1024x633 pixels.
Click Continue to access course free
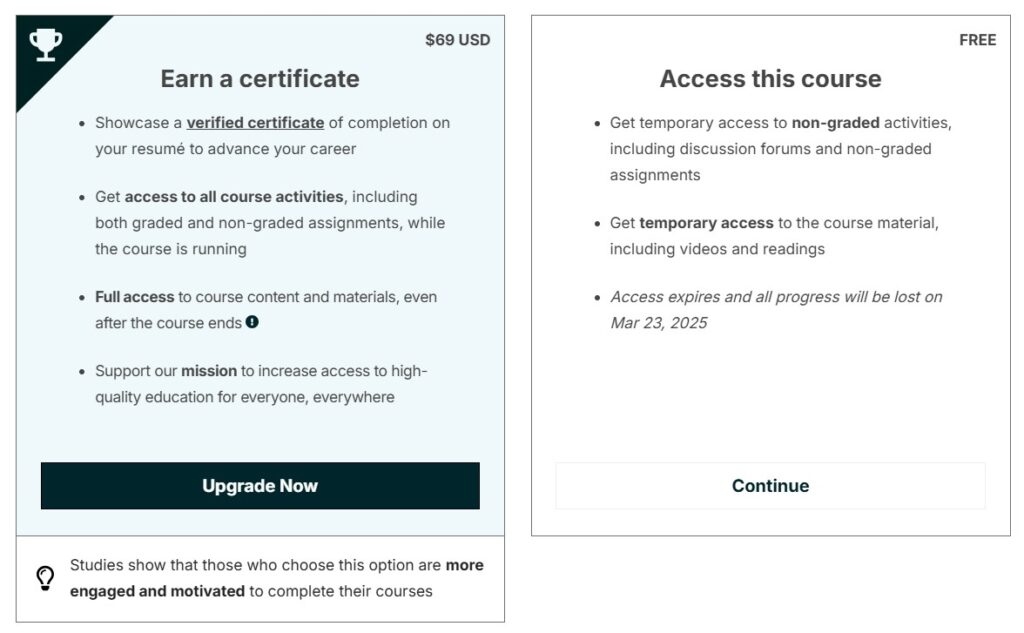pyautogui.click(x=771, y=486)
